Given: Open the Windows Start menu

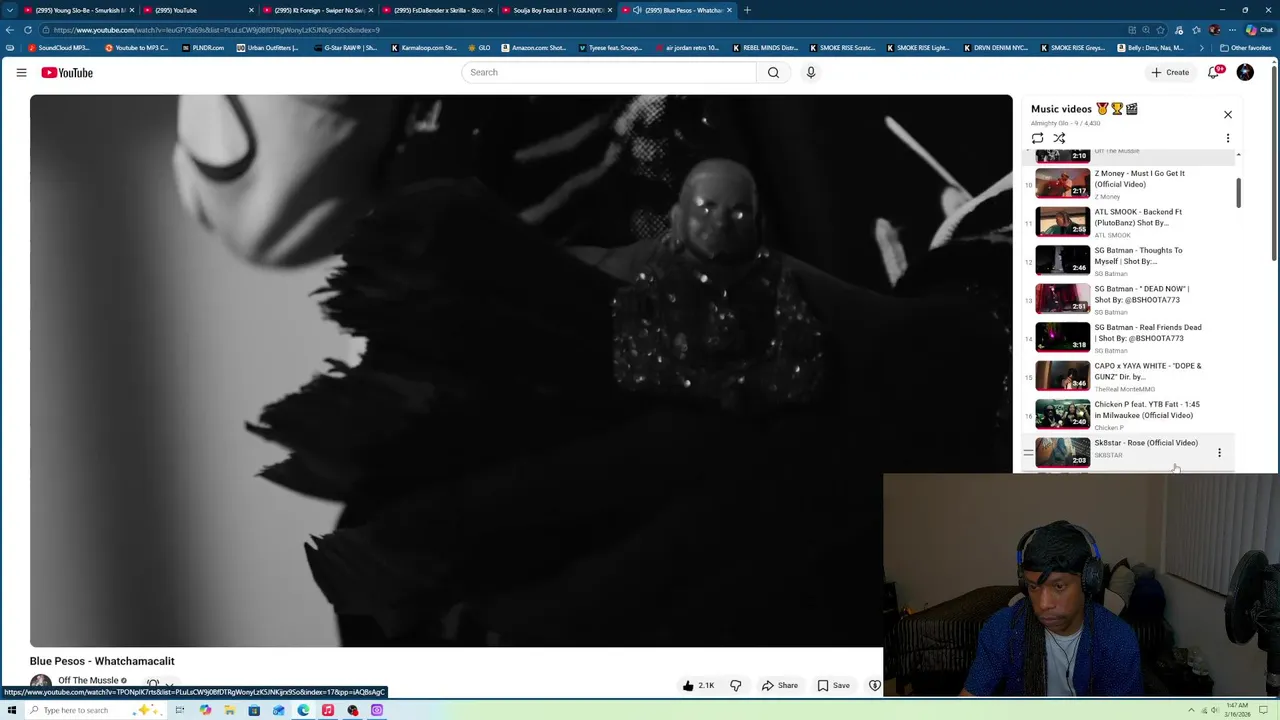Looking at the screenshot, I should tap(11, 710).
